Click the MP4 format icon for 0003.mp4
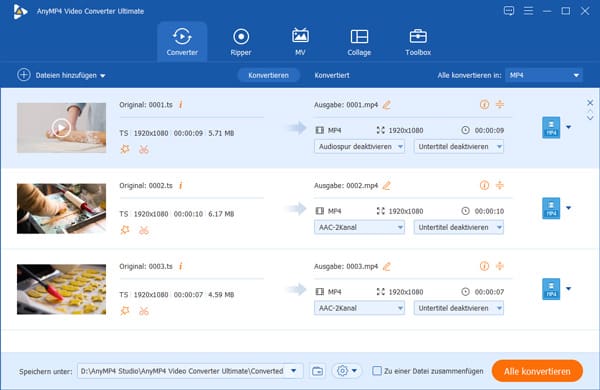Image resolution: width=600 pixels, height=390 pixels. point(551,289)
